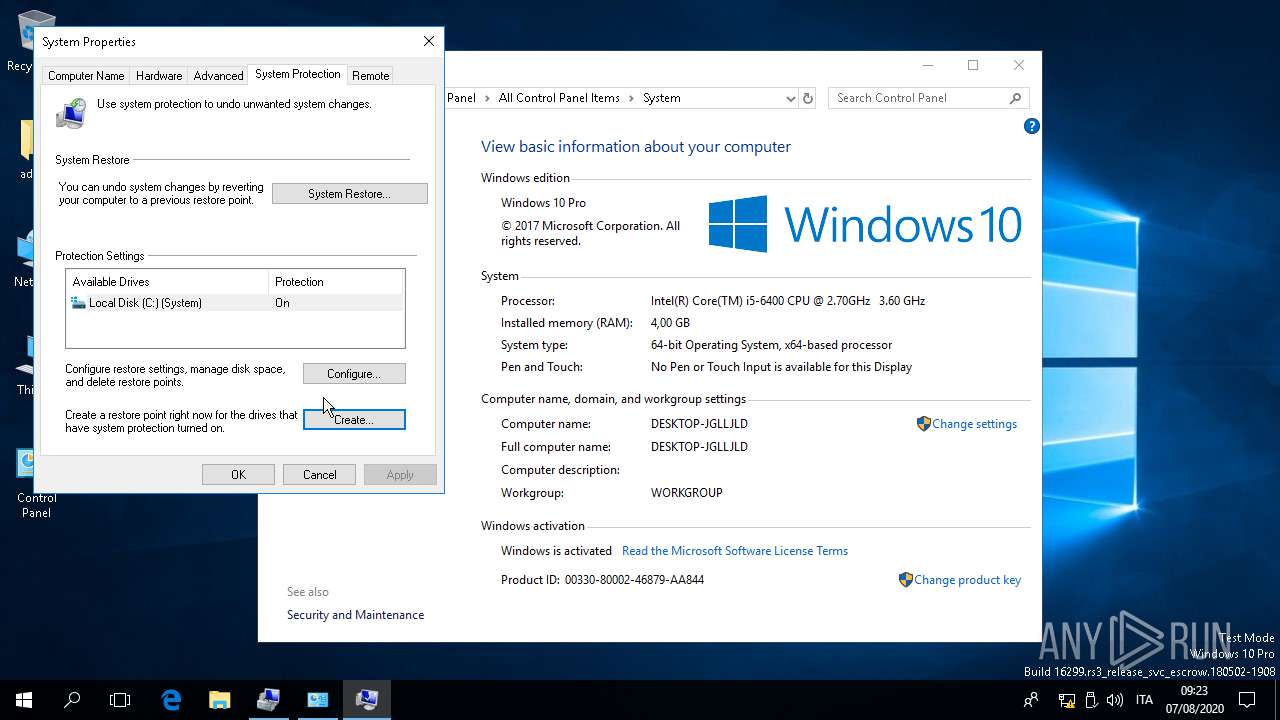
Task: Open the Change settings link
Action: [x=974, y=424]
